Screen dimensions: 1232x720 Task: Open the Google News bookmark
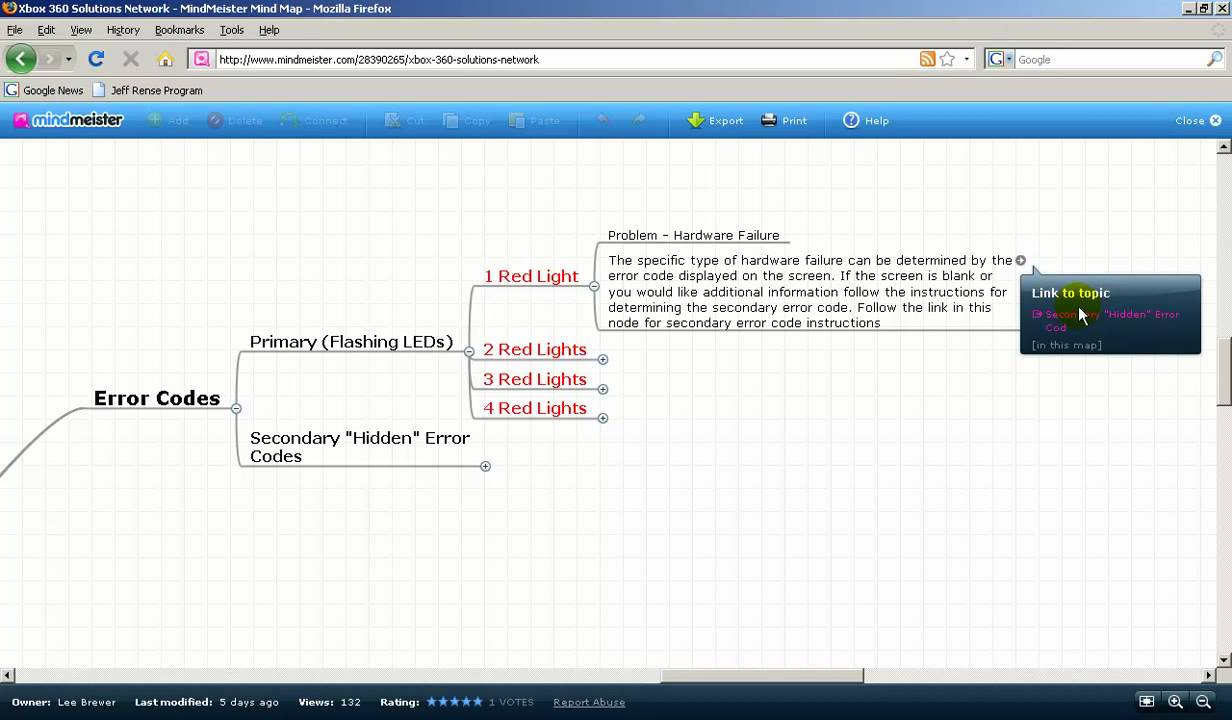[x=45, y=90]
